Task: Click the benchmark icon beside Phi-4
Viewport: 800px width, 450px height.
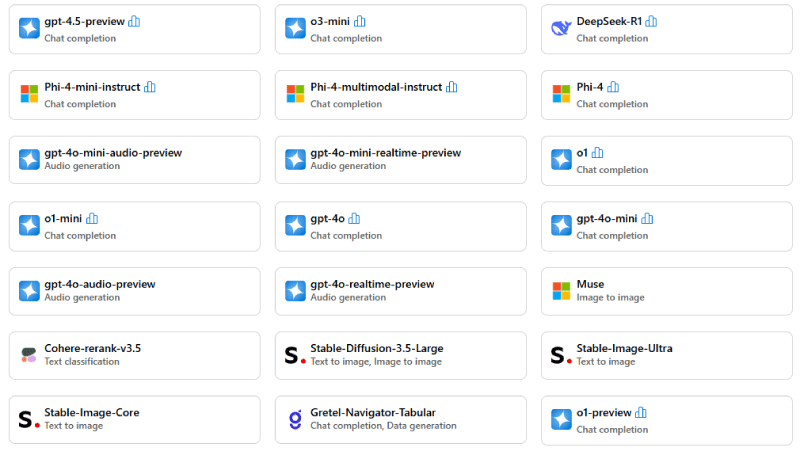Action: click(613, 87)
